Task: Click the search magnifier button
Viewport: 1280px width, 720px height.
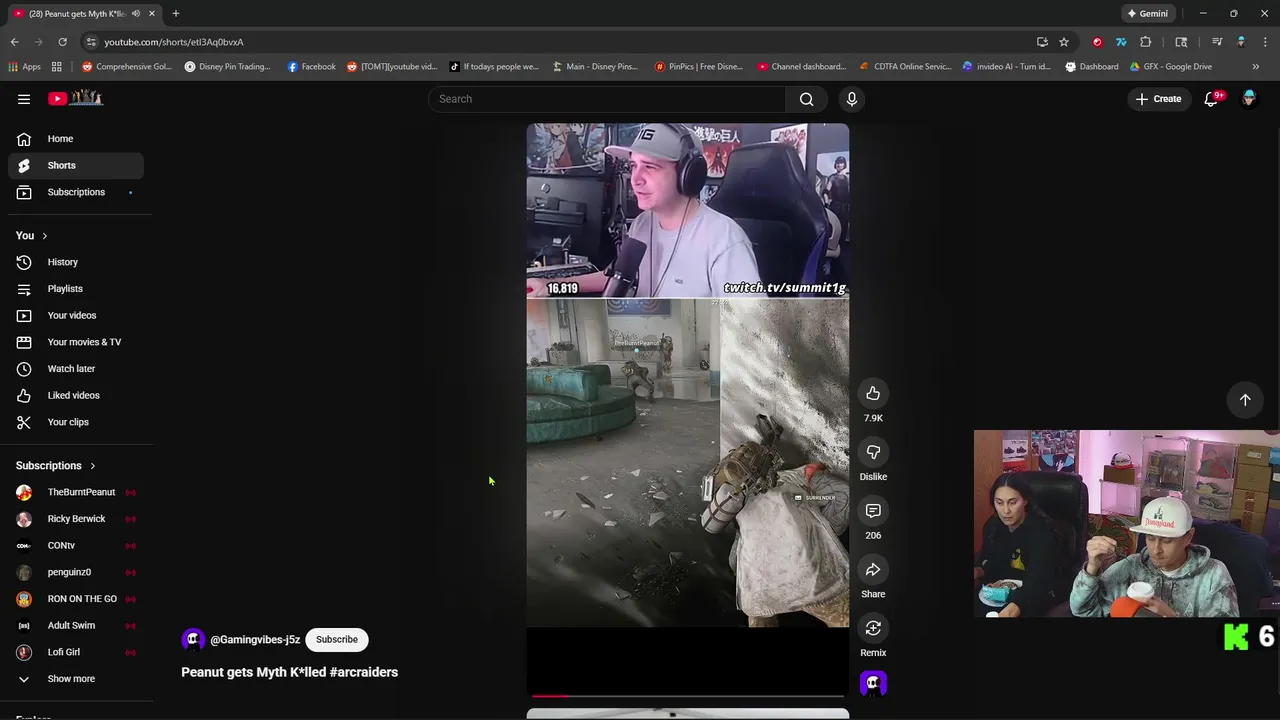Action: pyautogui.click(x=806, y=99)
